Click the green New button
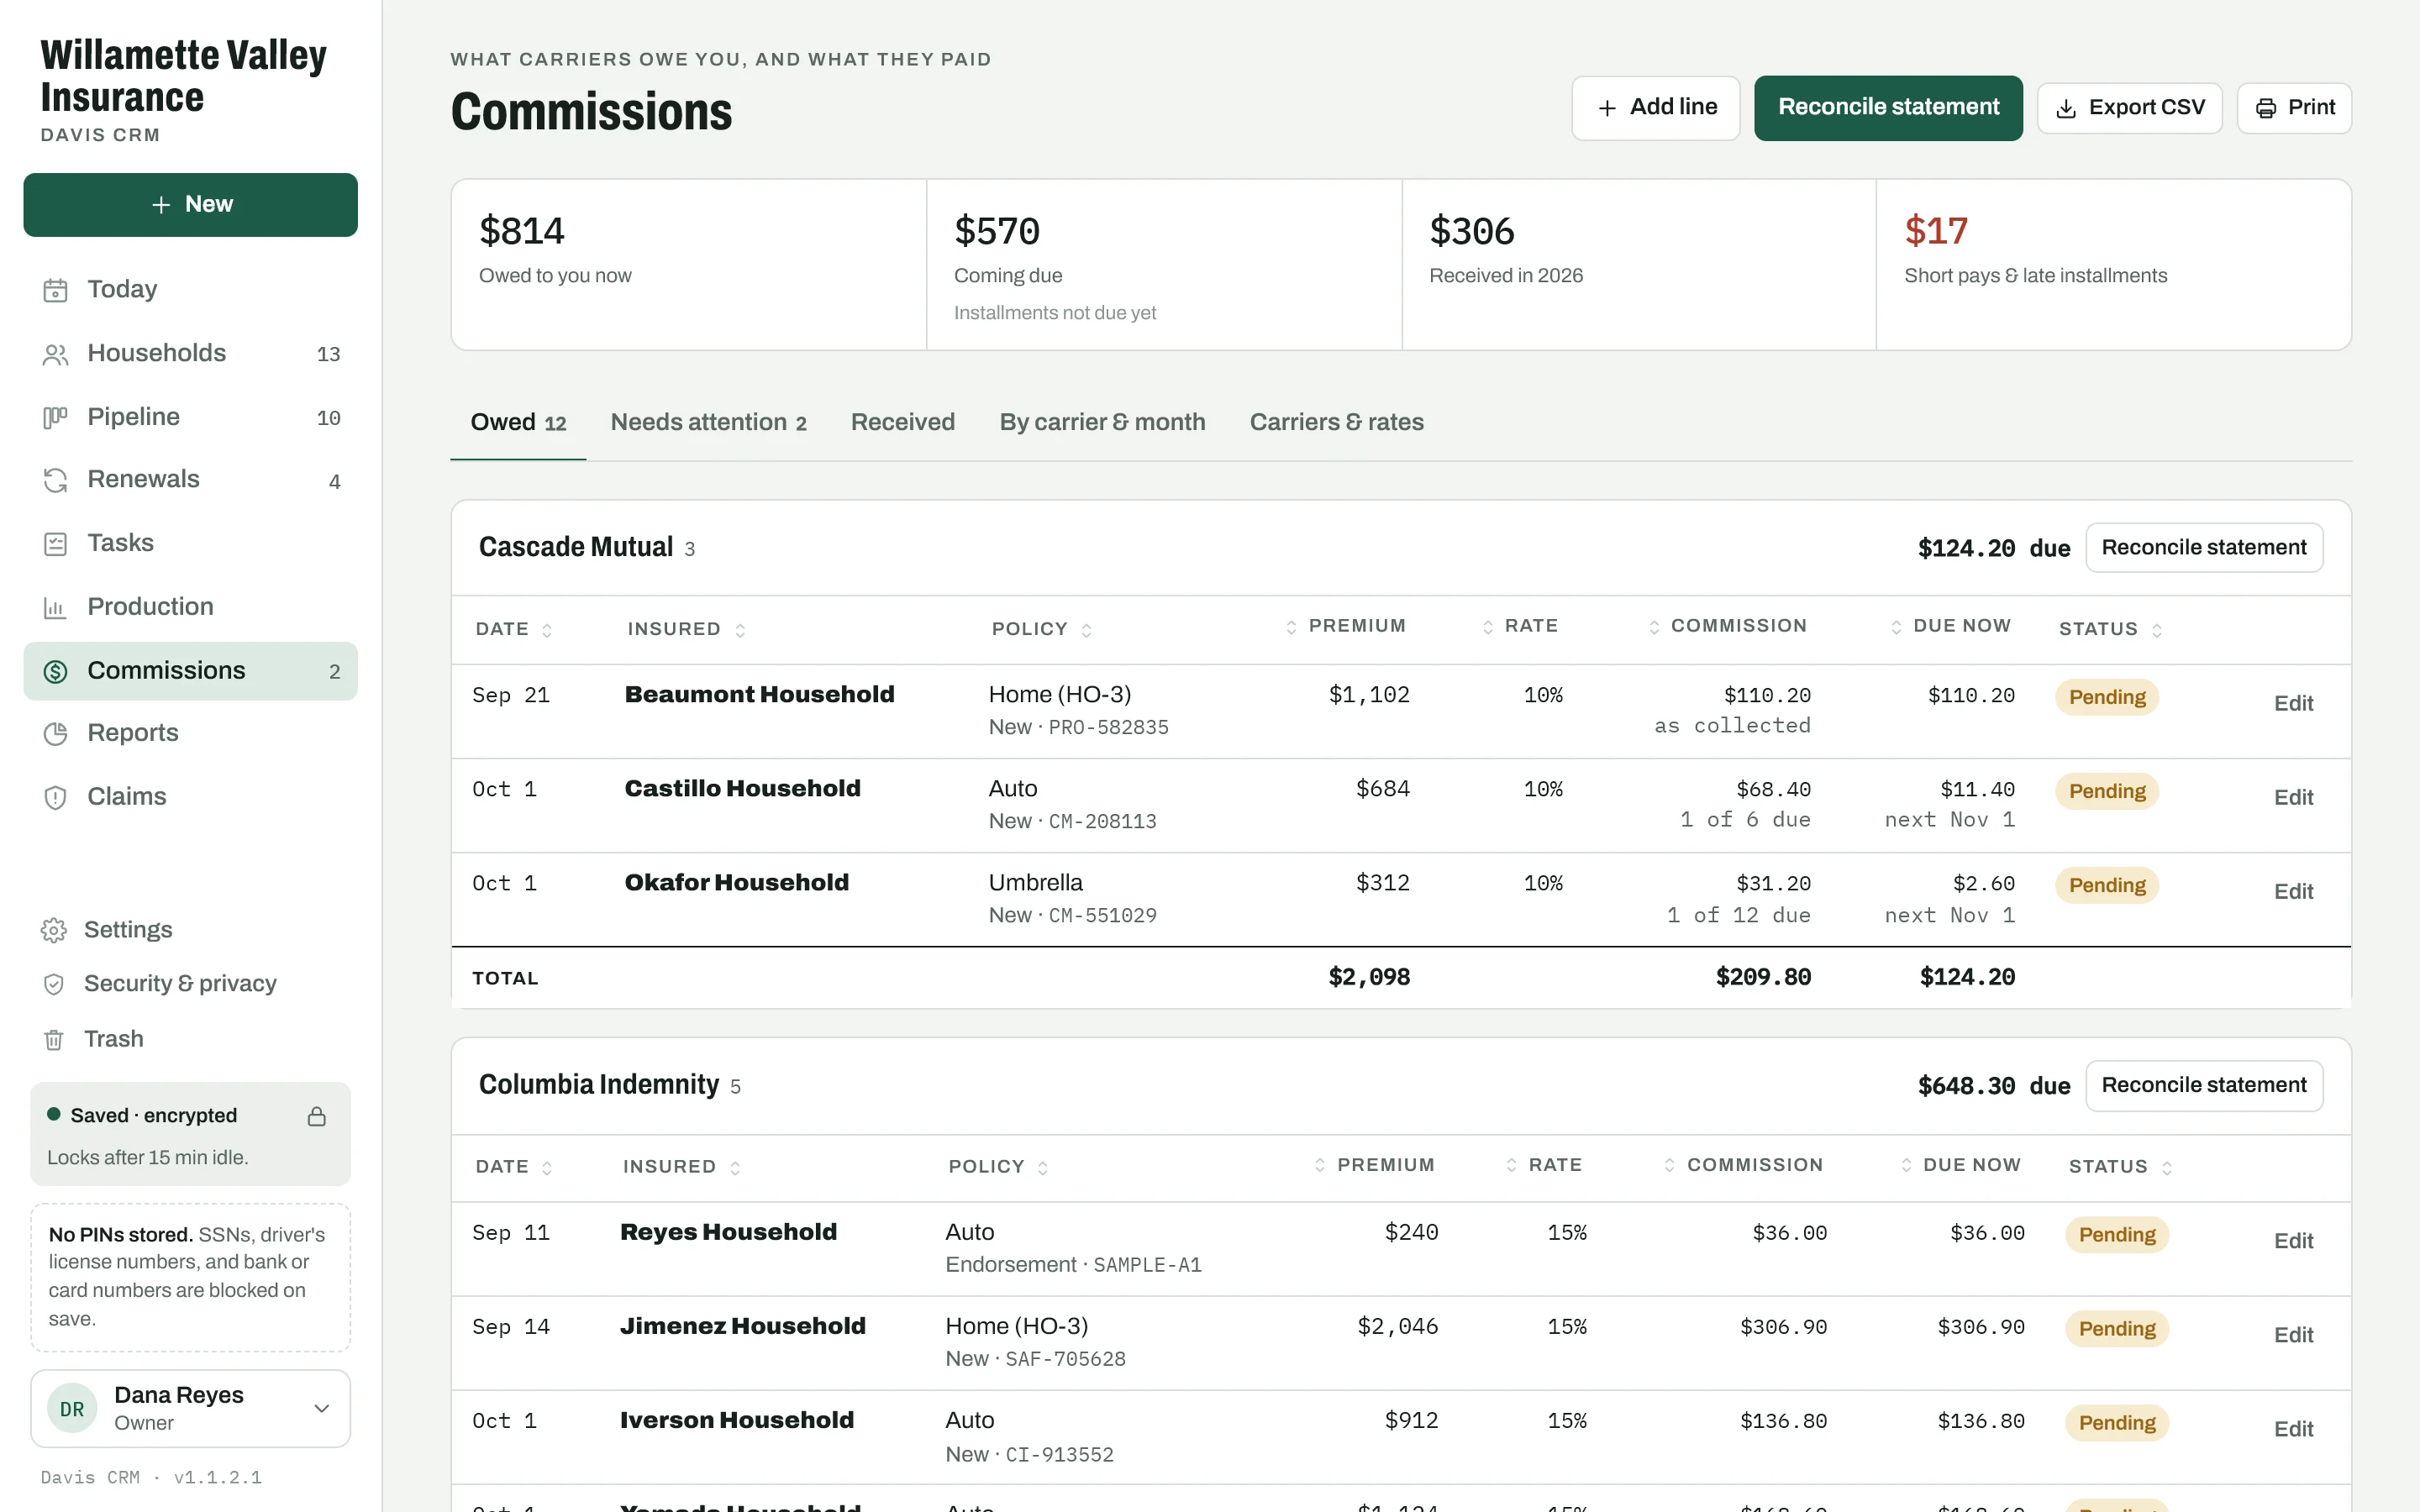 (191, 205)
